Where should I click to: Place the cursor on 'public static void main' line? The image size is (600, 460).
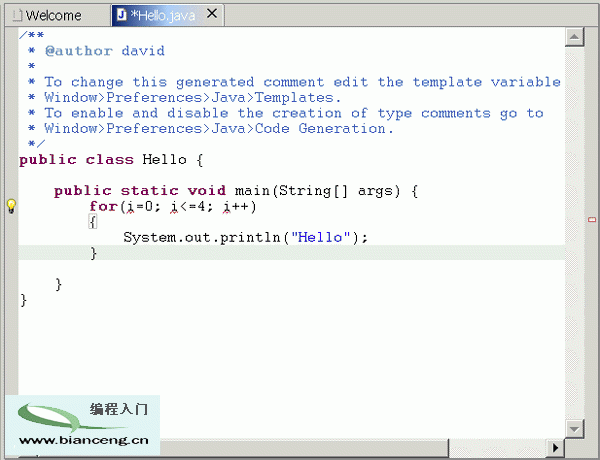pos(235,191)
